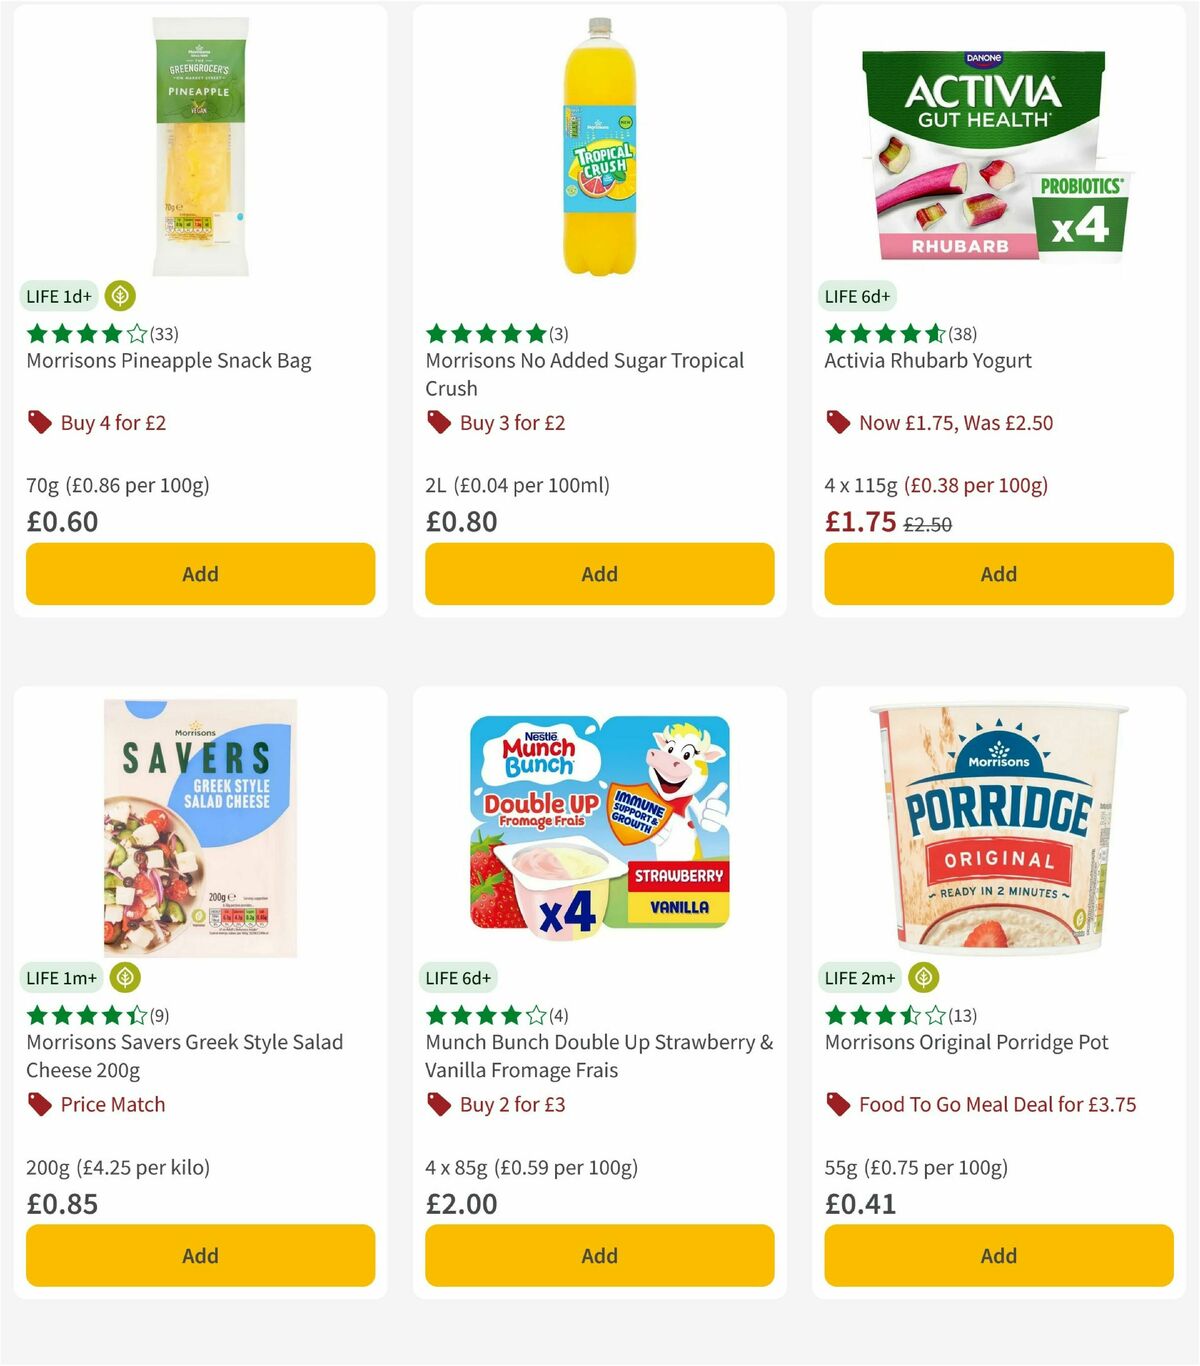Add Tropical Crush to the basket
Viewport: 1200px width, 1366px height.
pos(598,574)
